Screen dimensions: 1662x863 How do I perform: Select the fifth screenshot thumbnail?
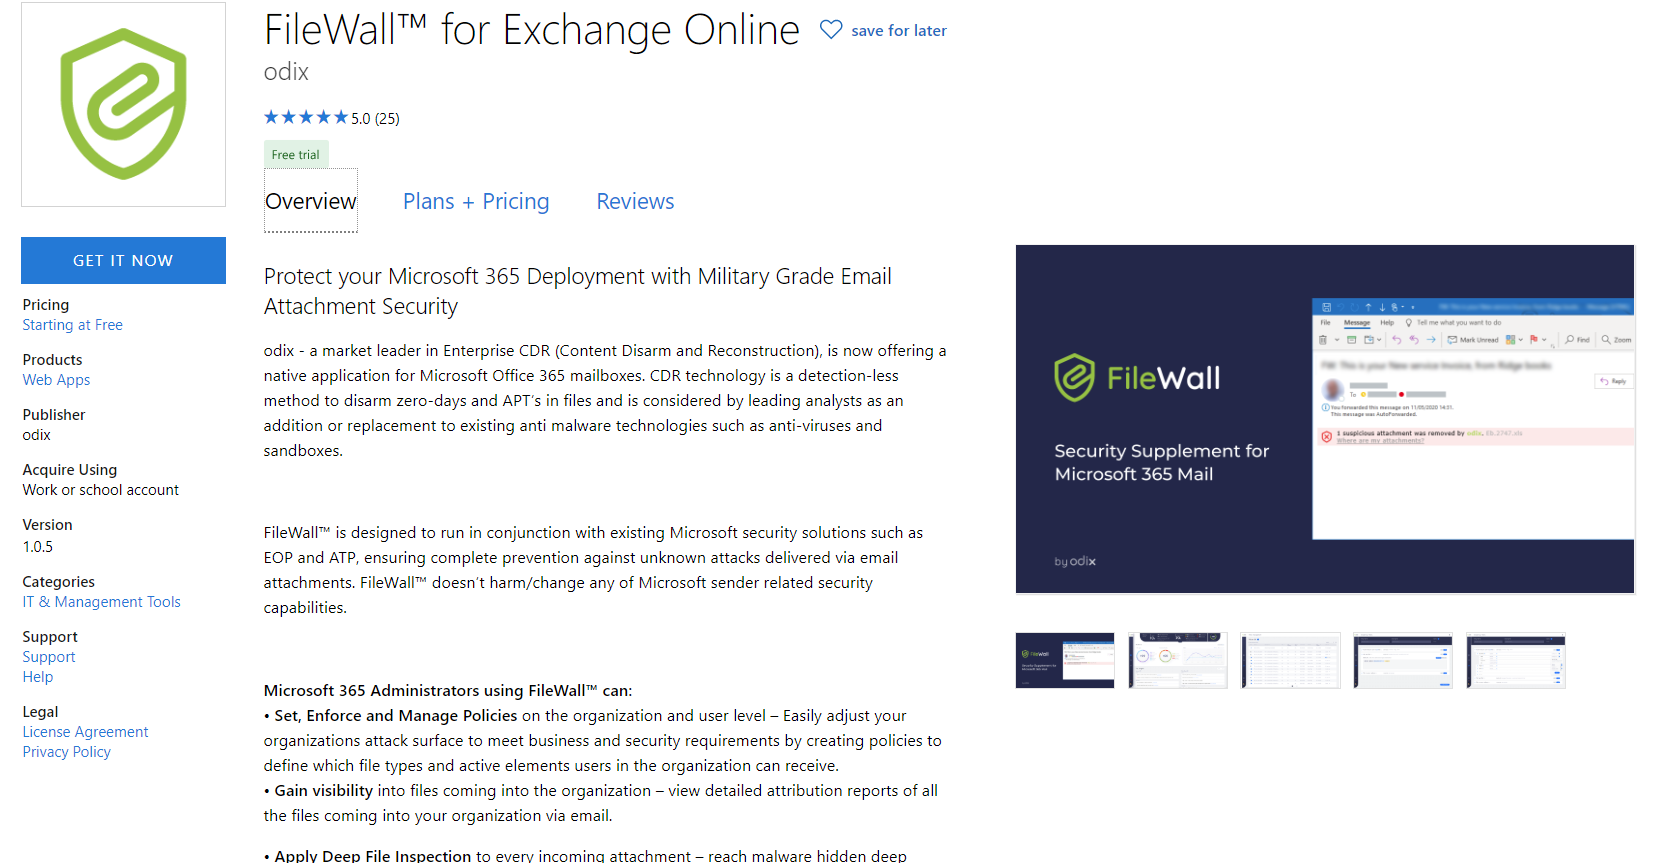click(x=1516, y=660)
